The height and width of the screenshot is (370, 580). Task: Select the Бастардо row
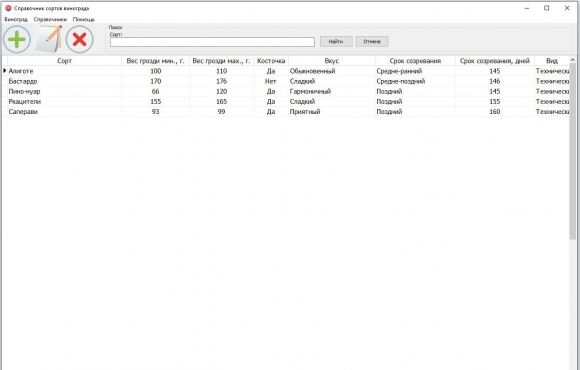point(286,81)
